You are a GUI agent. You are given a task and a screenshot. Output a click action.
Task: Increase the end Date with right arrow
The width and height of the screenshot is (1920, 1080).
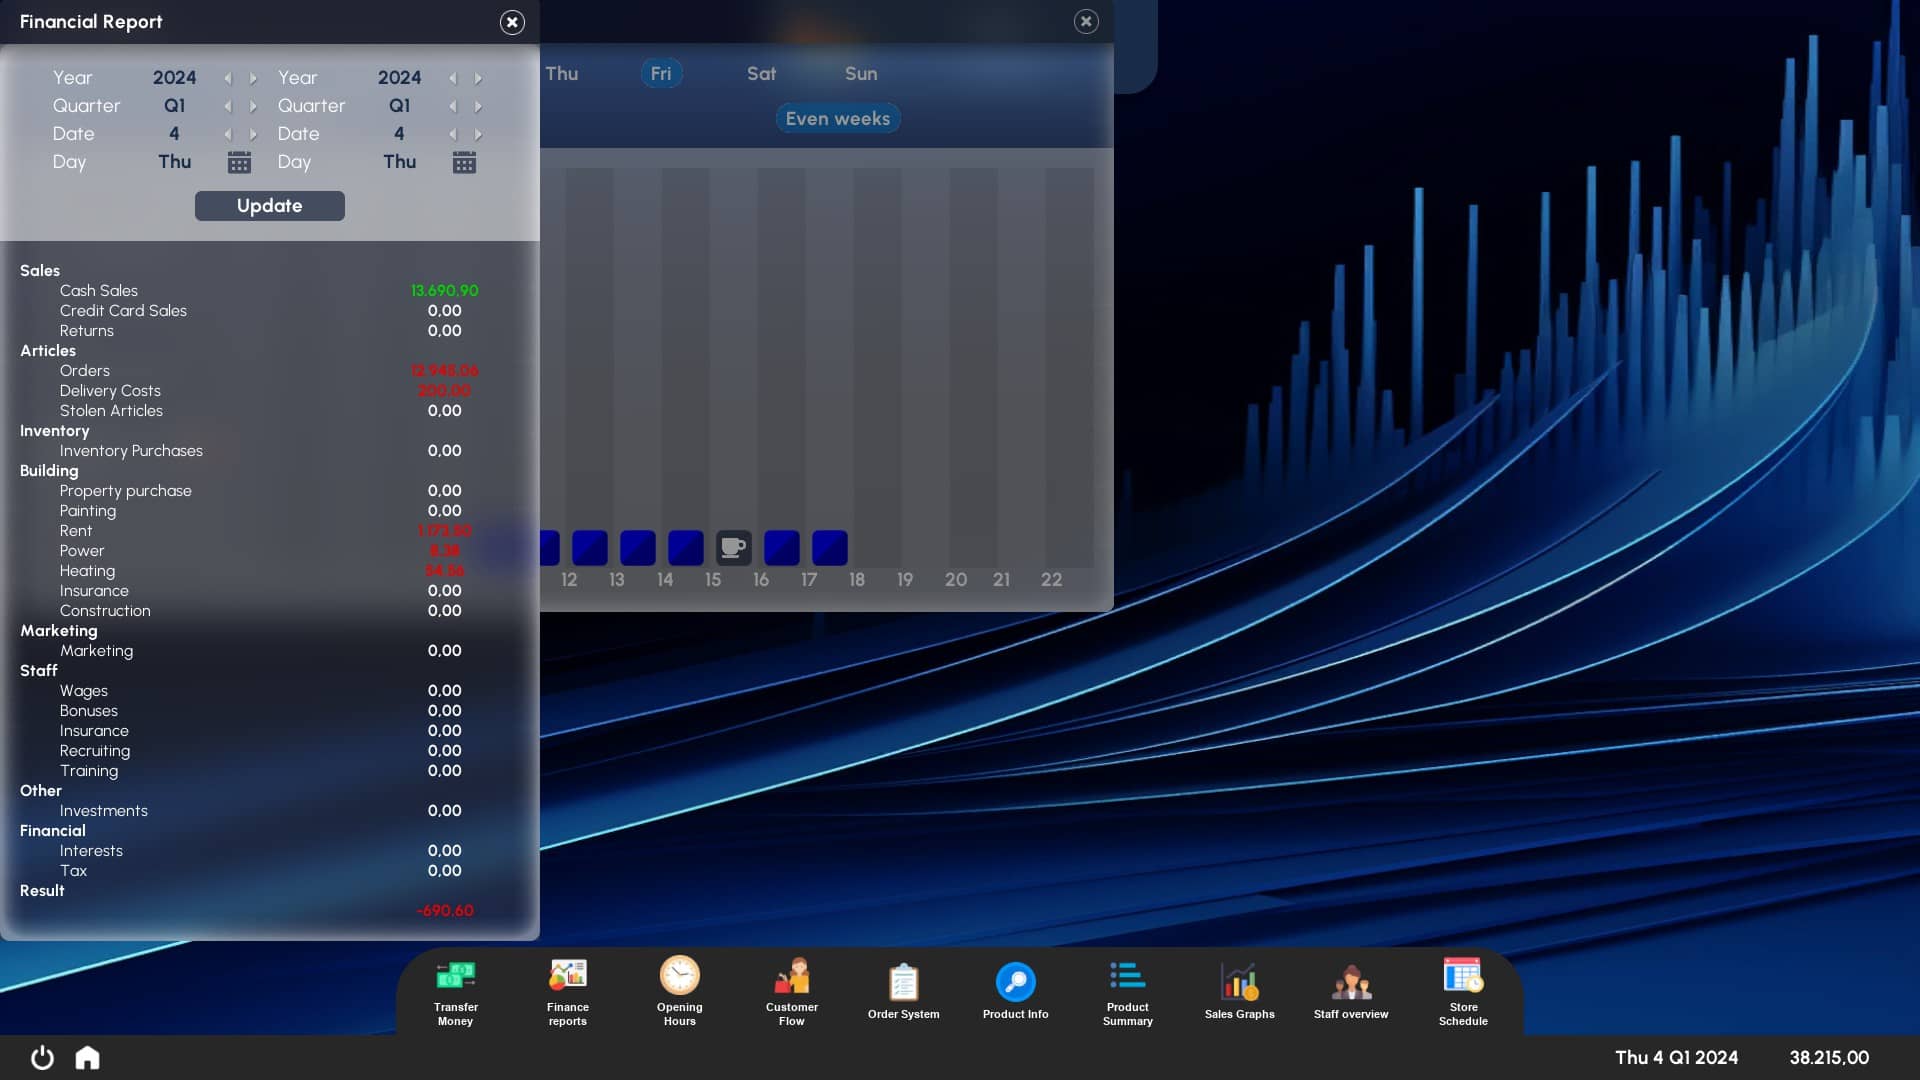point(479,134)
